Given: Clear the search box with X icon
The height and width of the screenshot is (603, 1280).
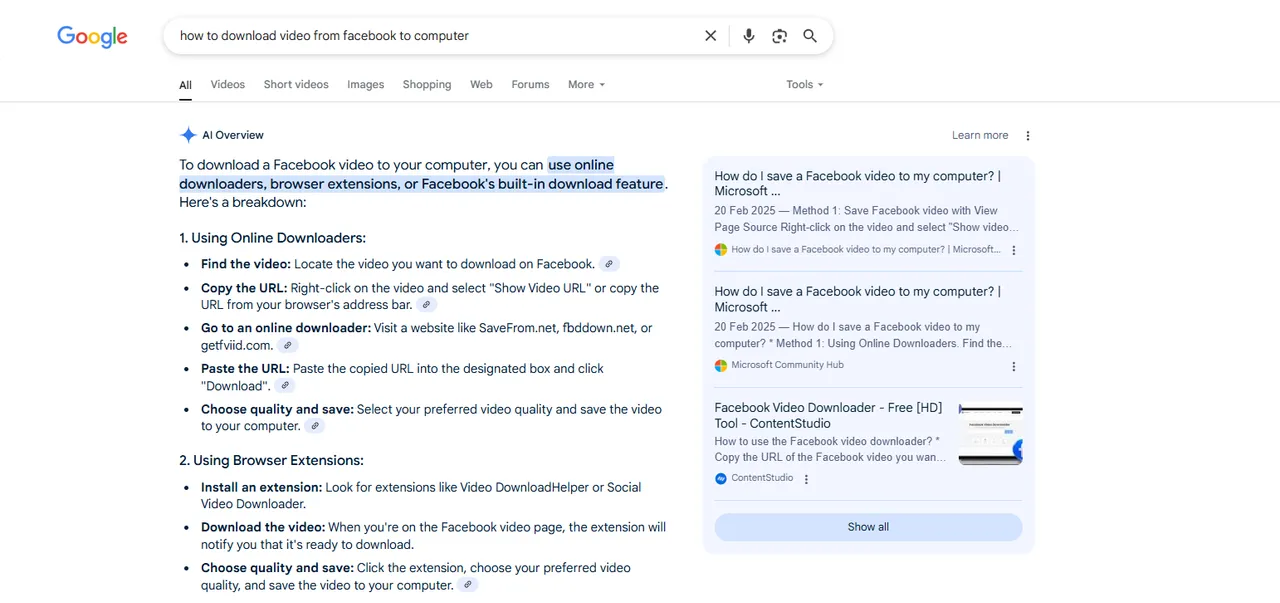Looking at the screenshot, I should (x=711, y=36).
